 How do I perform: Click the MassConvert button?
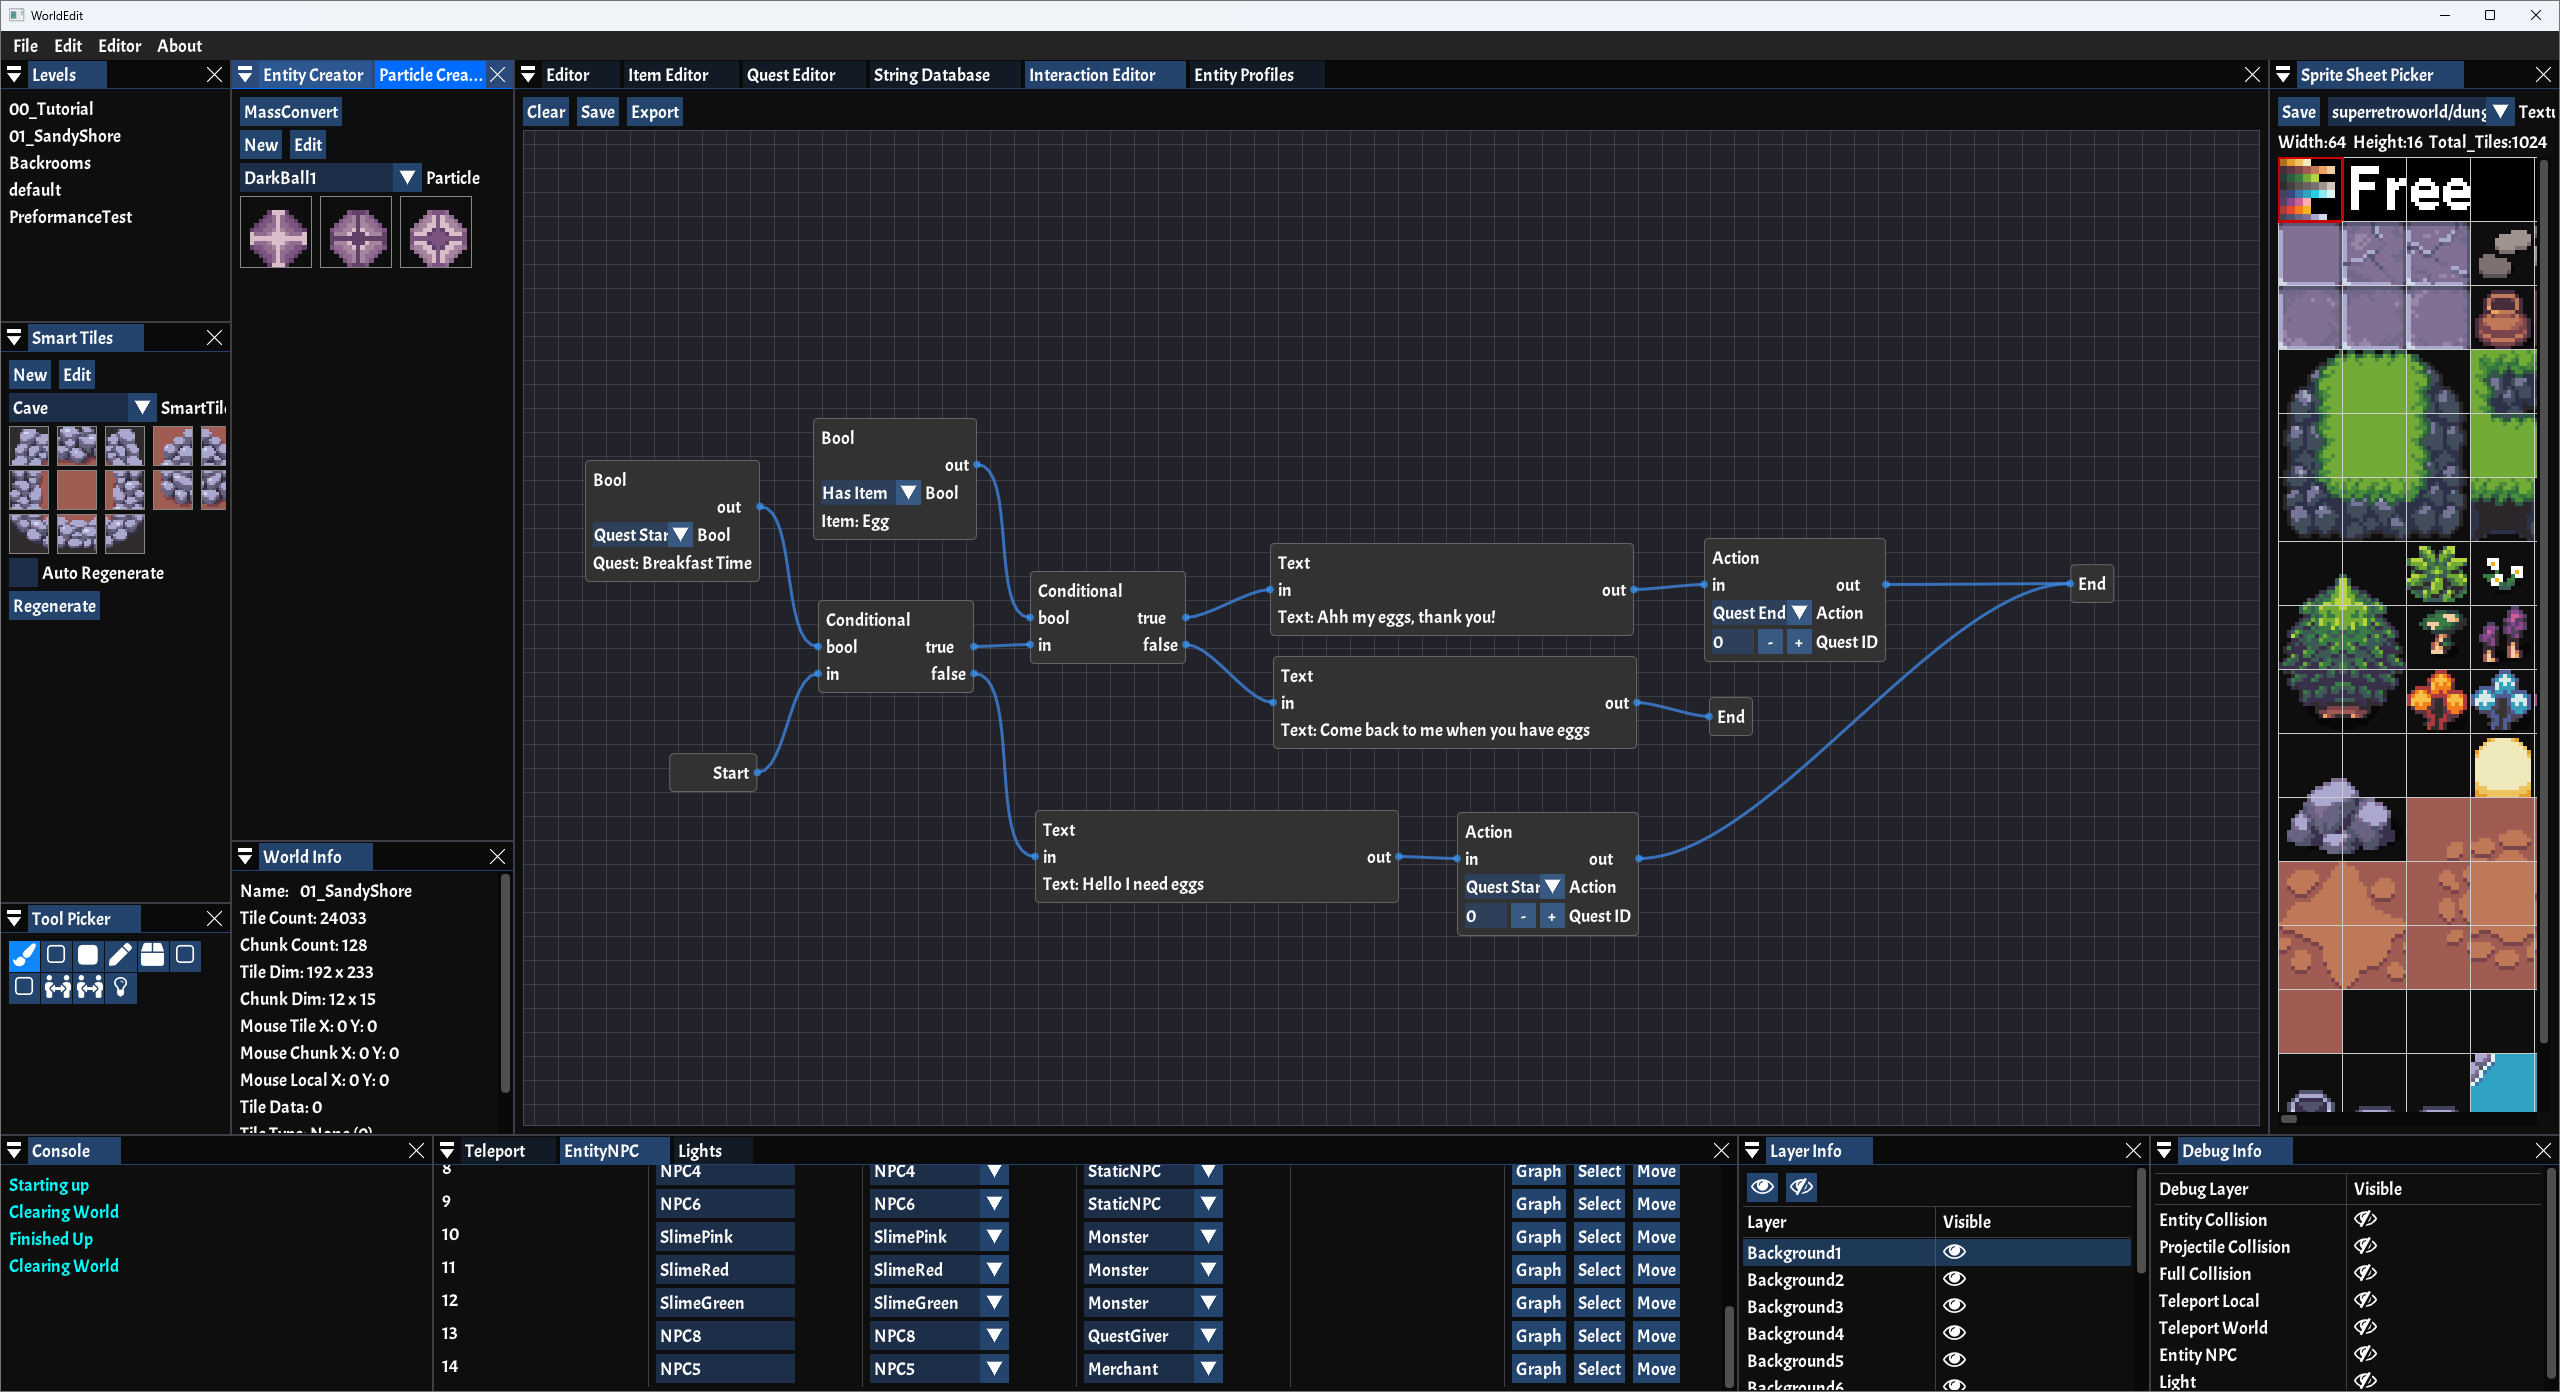(291, 112)
